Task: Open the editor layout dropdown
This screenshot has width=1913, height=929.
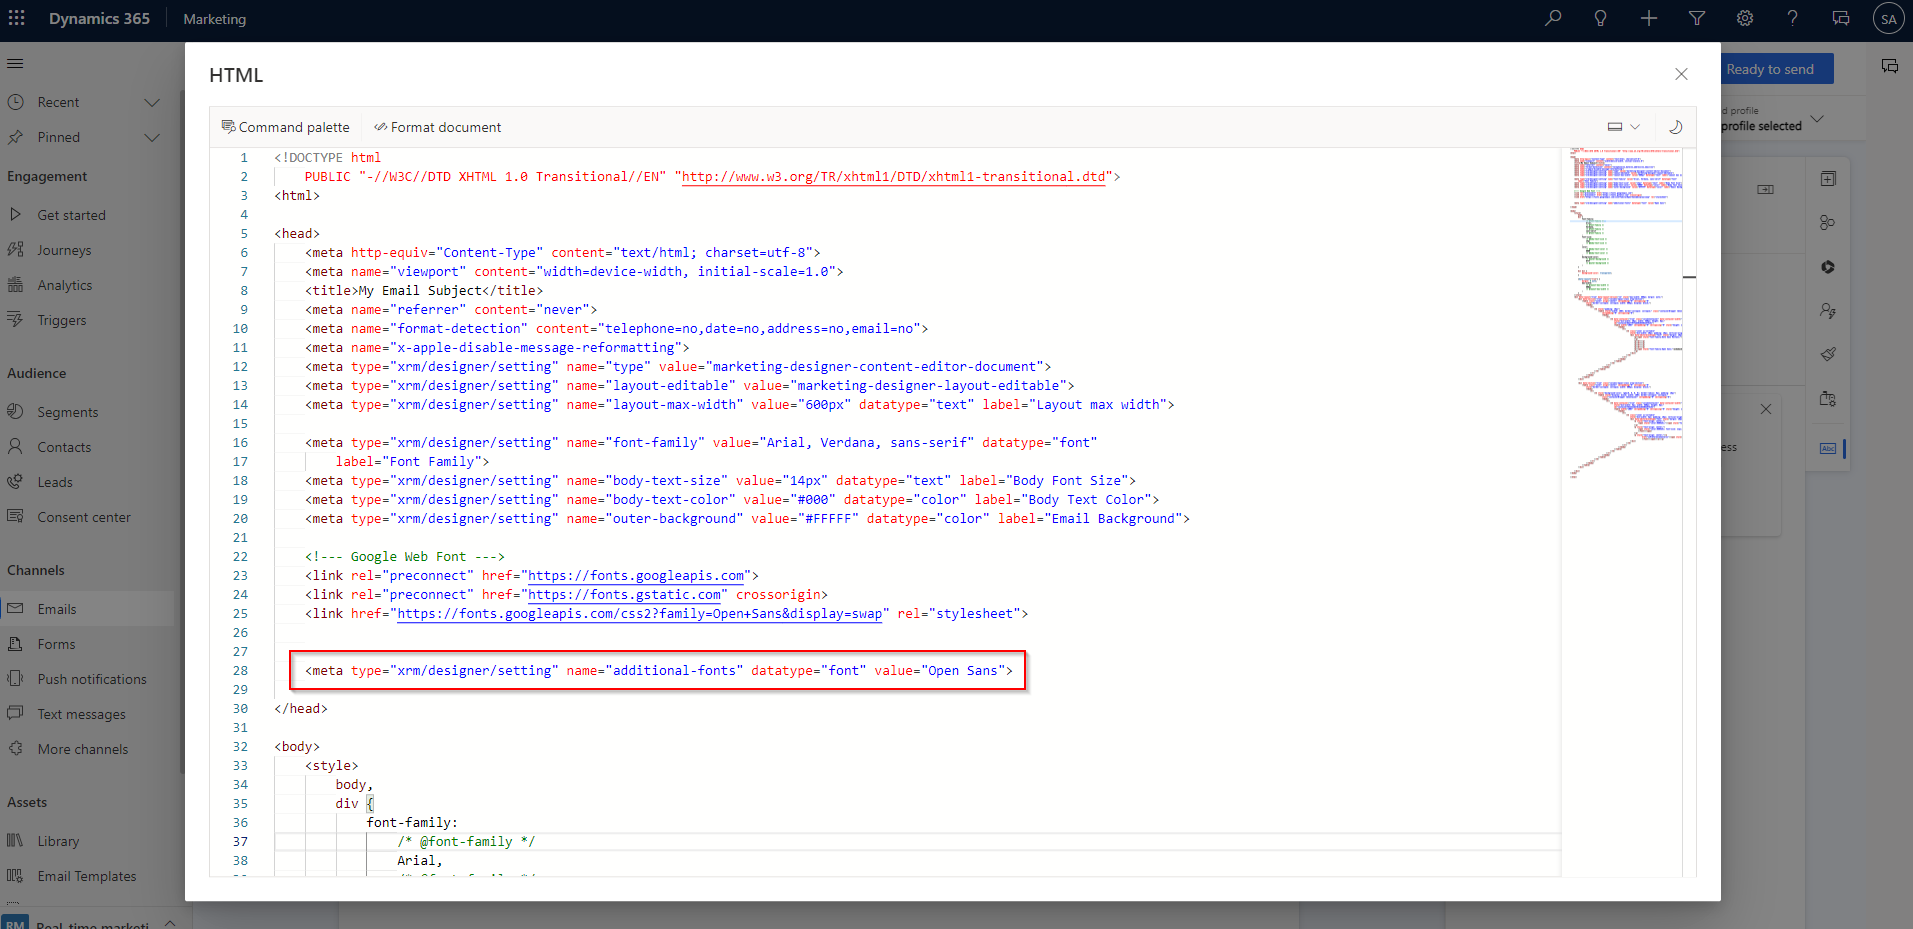Action: pos(1623,127)
